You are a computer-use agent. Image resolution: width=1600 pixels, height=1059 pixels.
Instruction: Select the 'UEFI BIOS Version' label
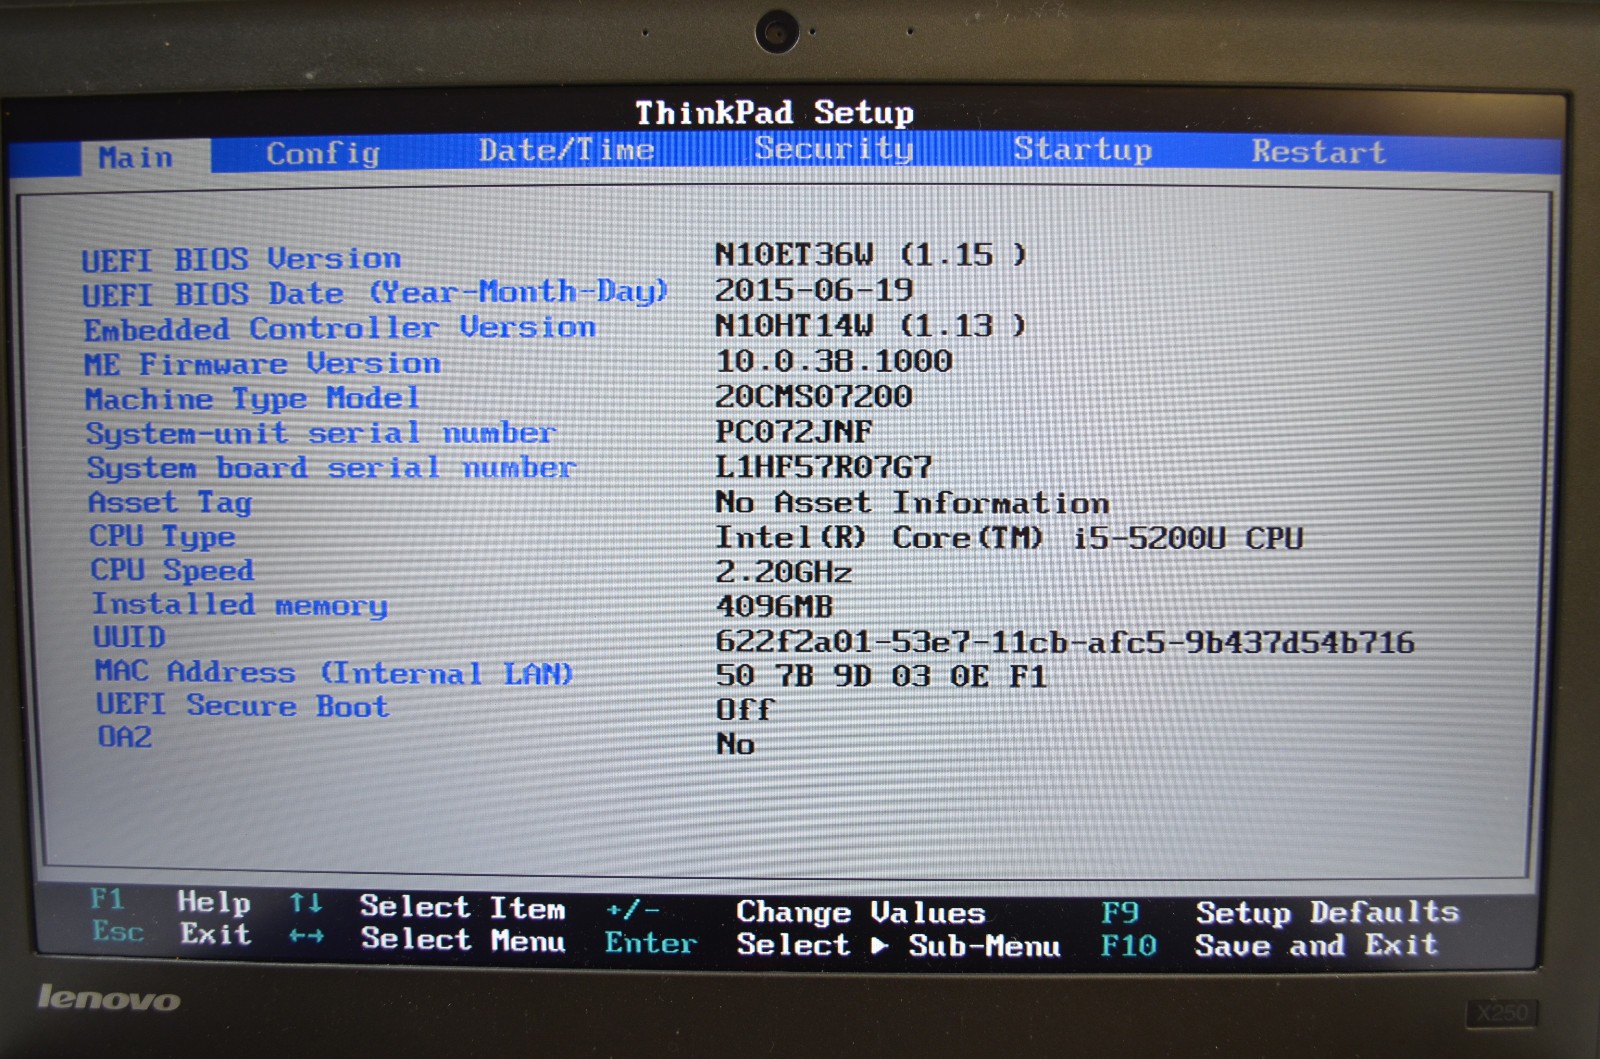(241, 260)
